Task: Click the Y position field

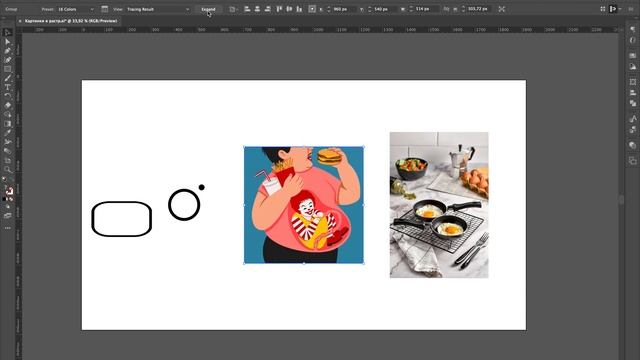Action: tap(384, 9)
